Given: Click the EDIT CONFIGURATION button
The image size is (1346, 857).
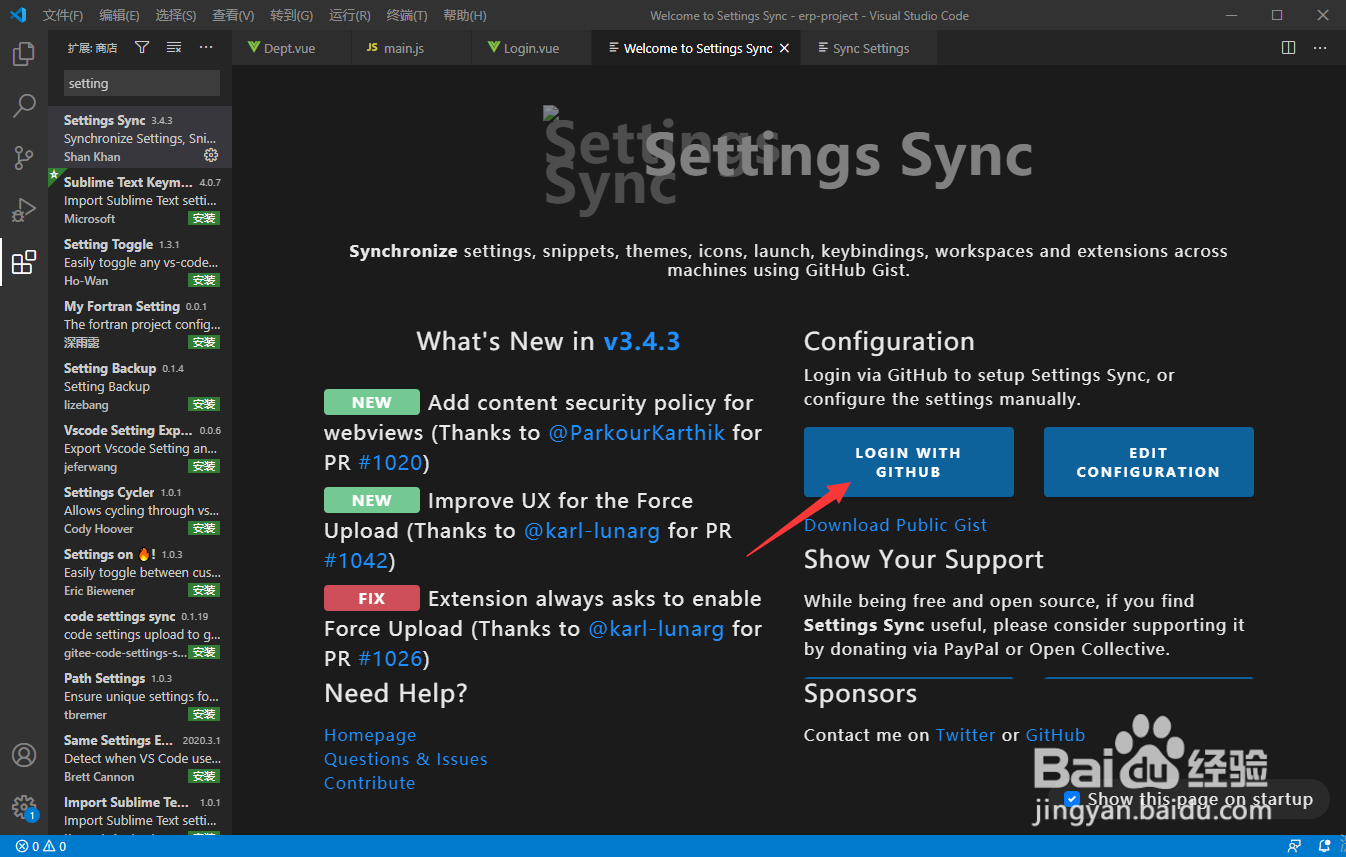Looking at the screenshot, I should point(1148,462).
